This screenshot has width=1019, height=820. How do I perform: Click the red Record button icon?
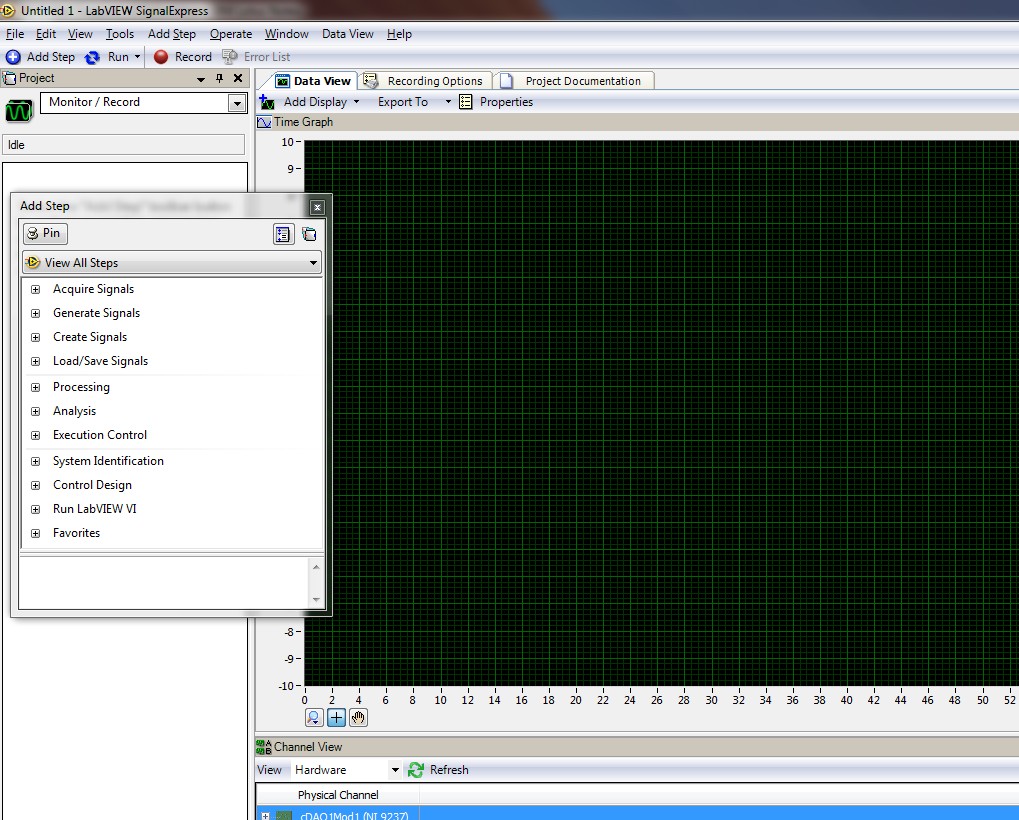point(161,57)
